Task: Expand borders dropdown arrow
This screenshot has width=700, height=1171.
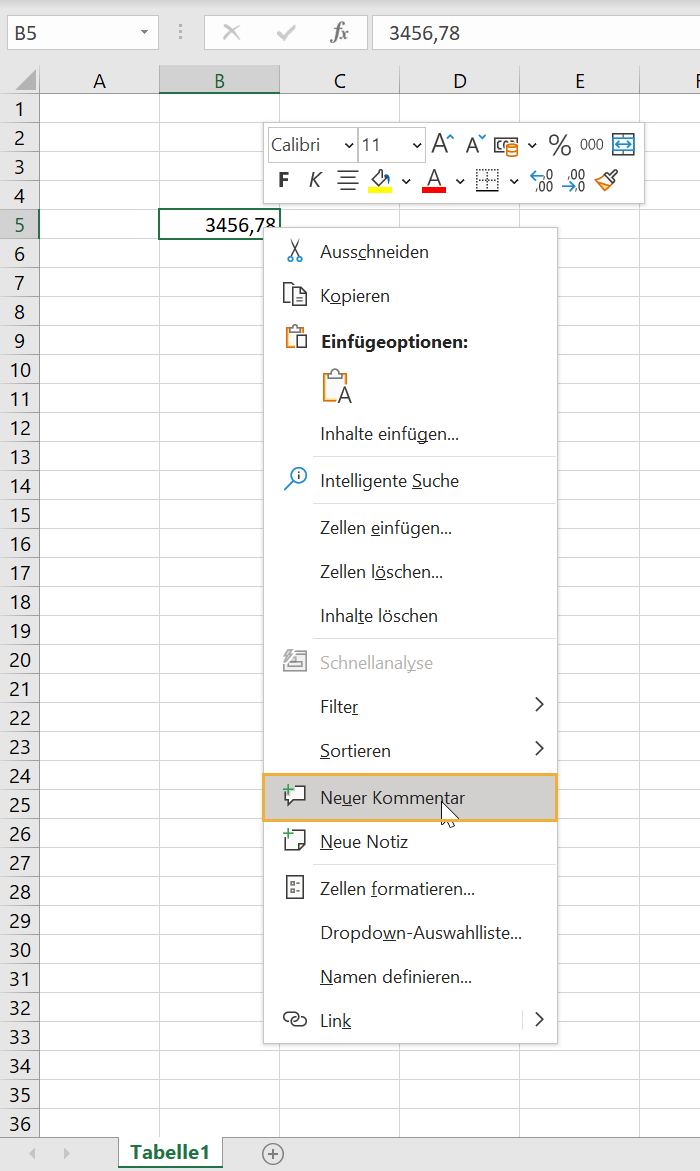Action: click(514, 181)
